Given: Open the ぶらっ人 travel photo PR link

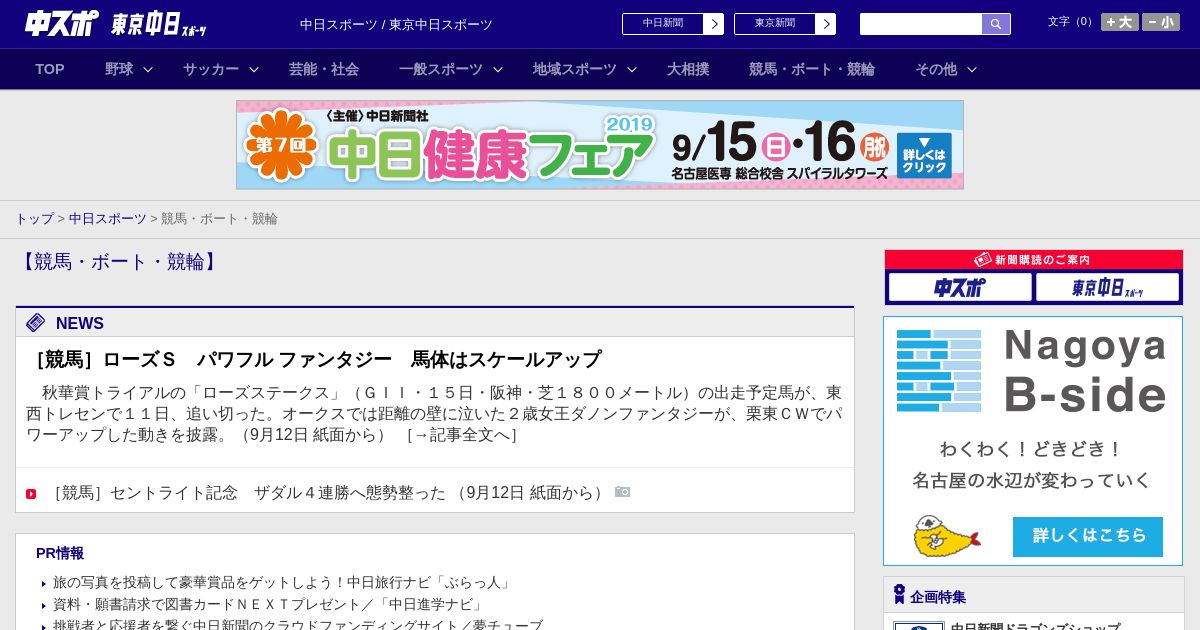Looking at the screenshot, I should point(284,582).
